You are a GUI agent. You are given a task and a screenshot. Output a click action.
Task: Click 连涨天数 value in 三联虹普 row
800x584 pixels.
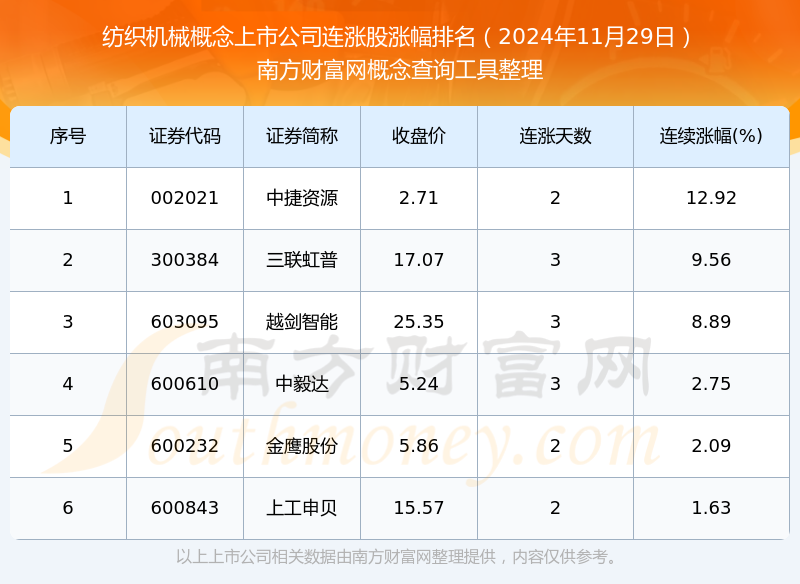click(x=555, y=260)
